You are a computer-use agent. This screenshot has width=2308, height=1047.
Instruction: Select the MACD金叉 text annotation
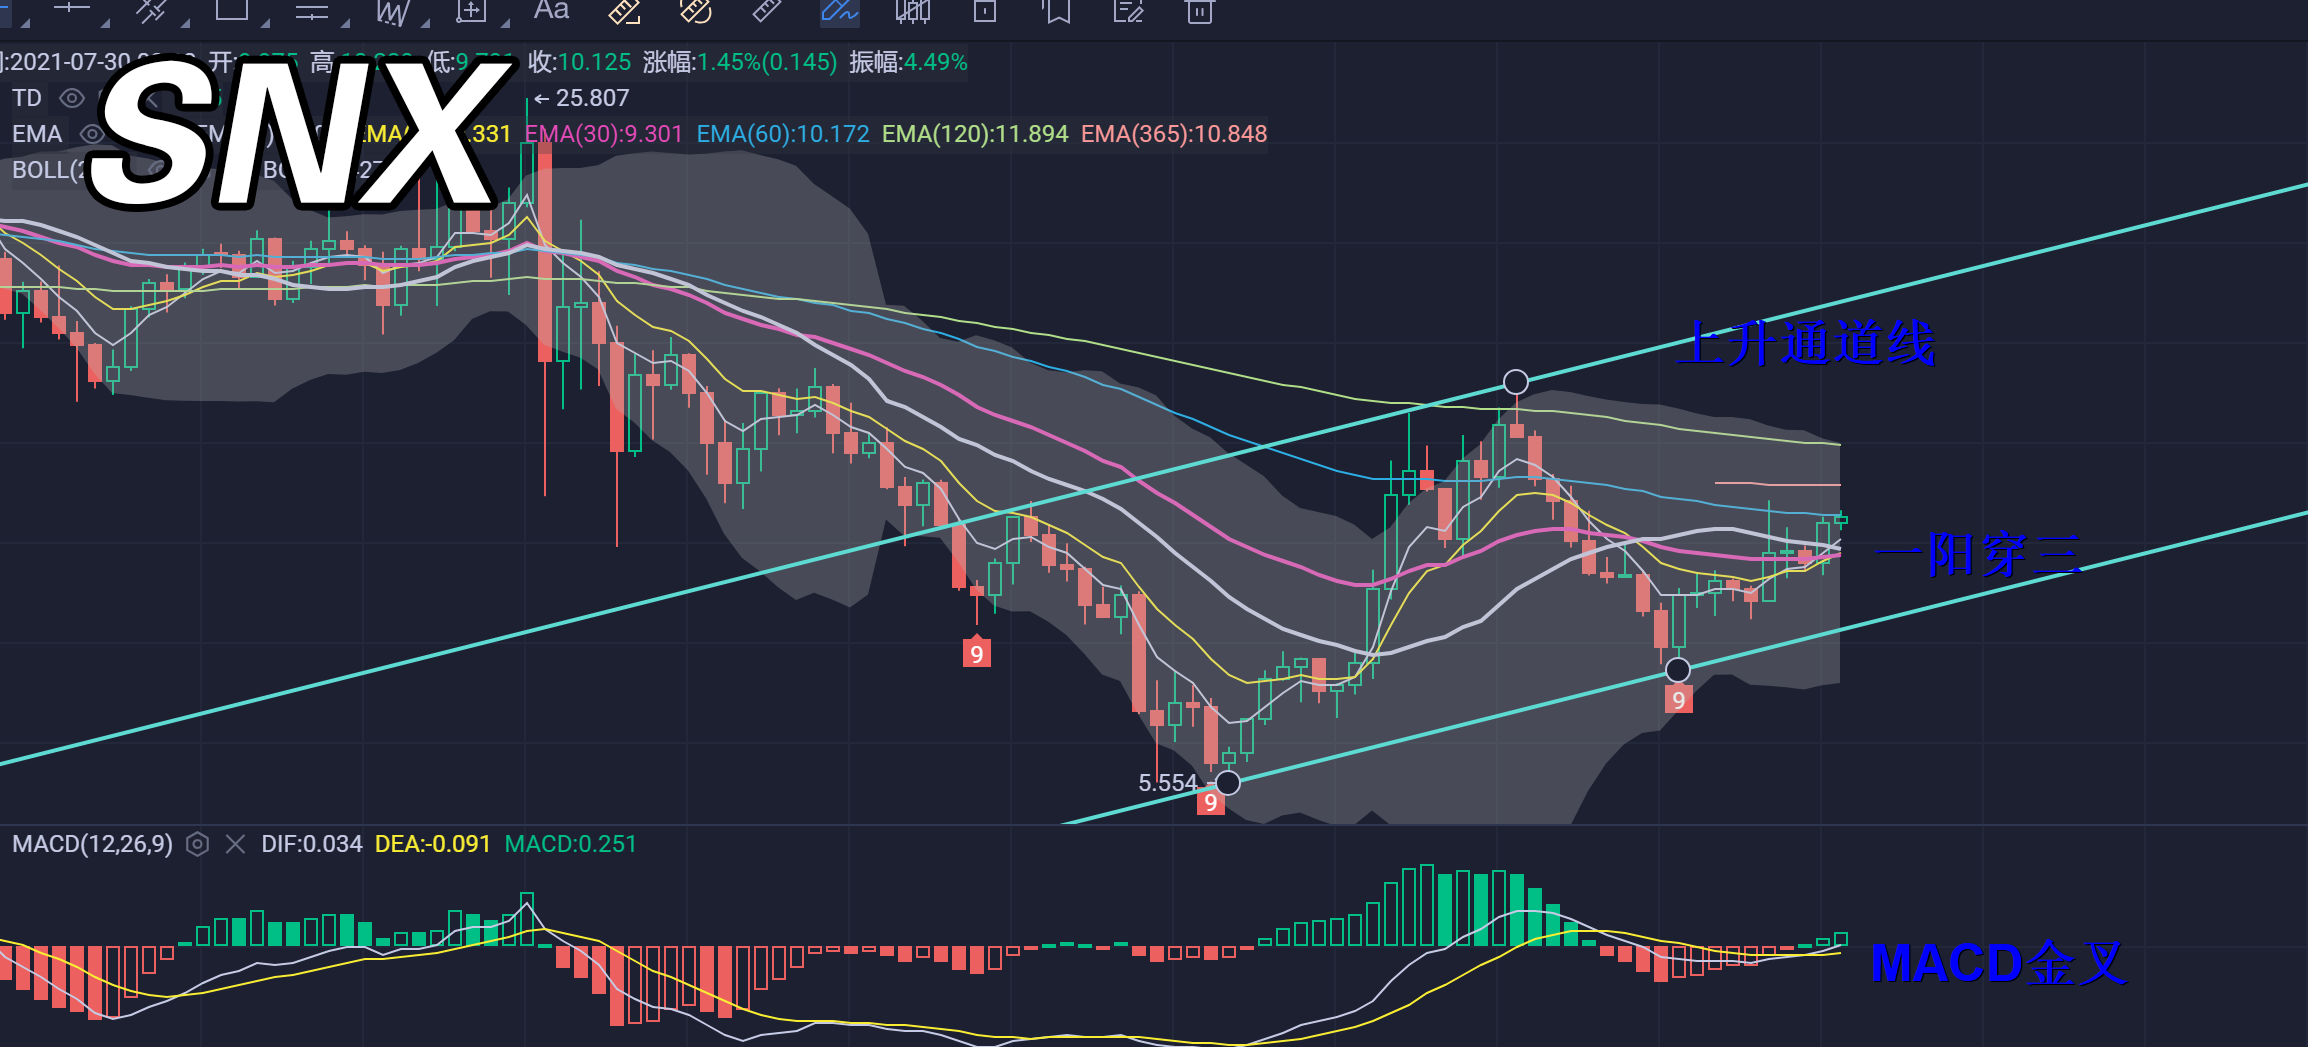coord(1998,964)
